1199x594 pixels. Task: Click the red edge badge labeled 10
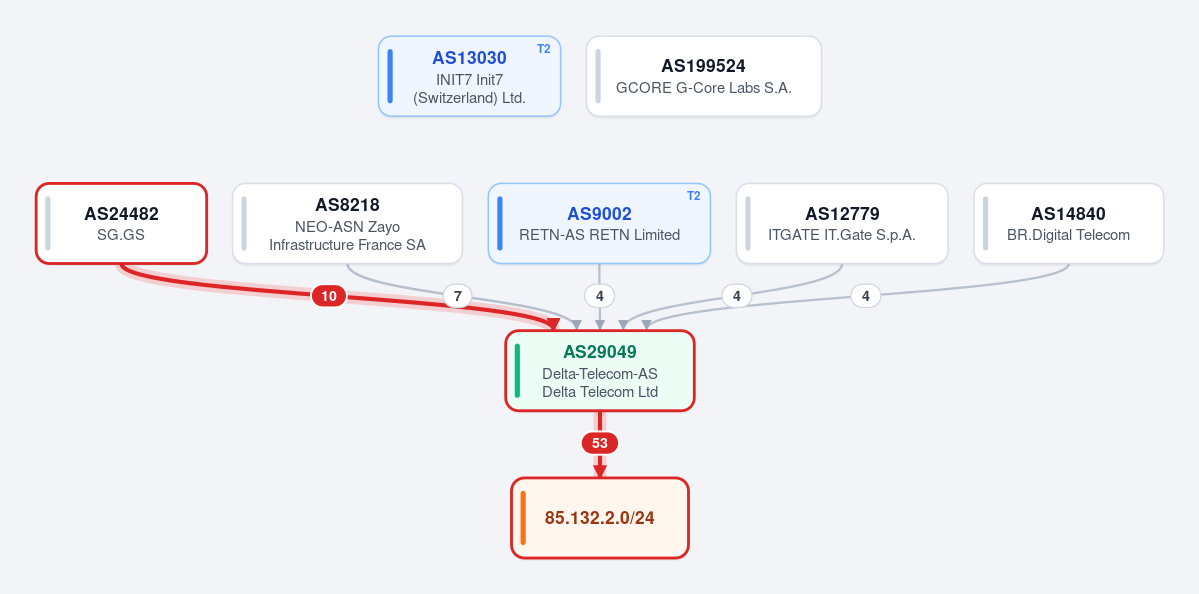(x=329, y=296)
